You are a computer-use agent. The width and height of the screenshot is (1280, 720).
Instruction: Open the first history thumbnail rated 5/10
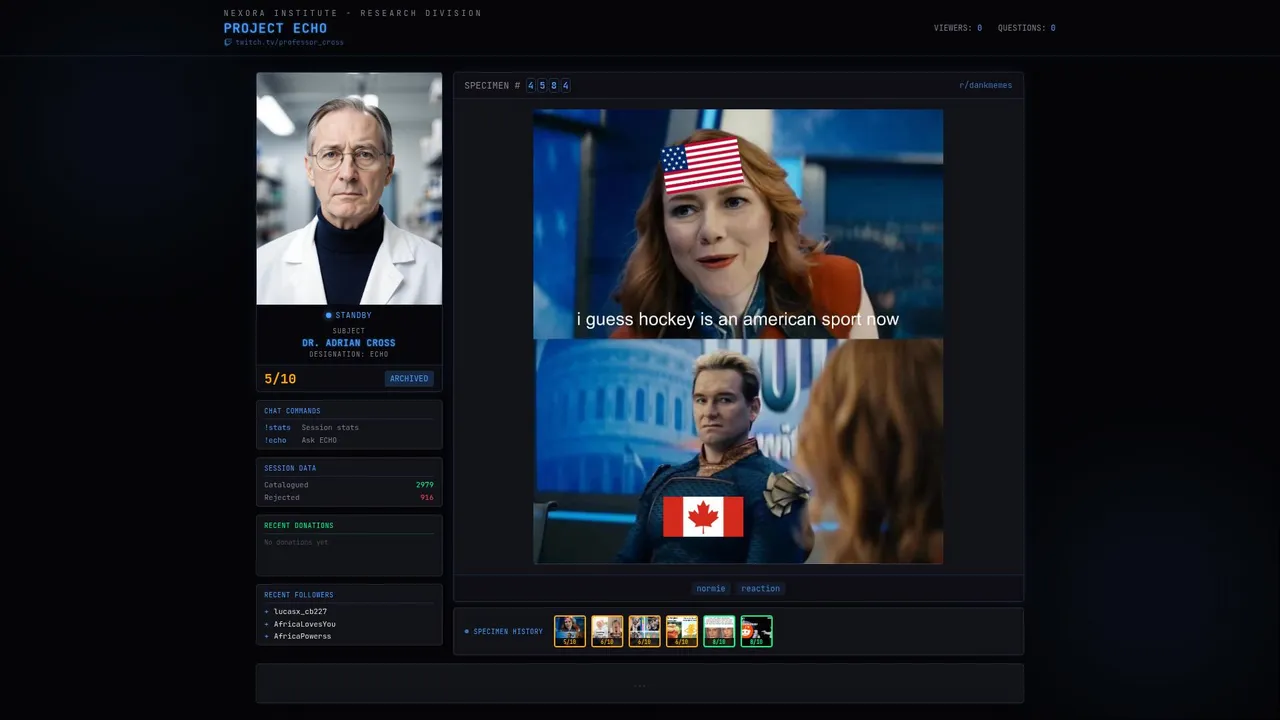(x=570, y=631)
